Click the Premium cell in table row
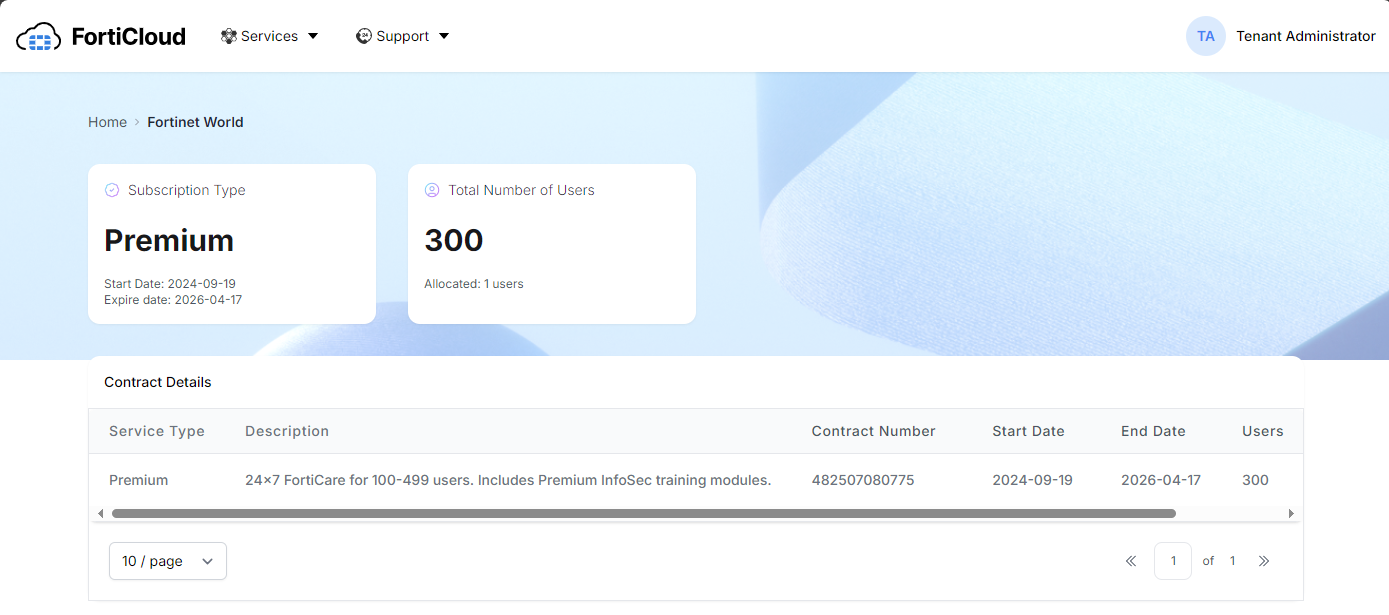1389x615 pixels. coord(139,480)
